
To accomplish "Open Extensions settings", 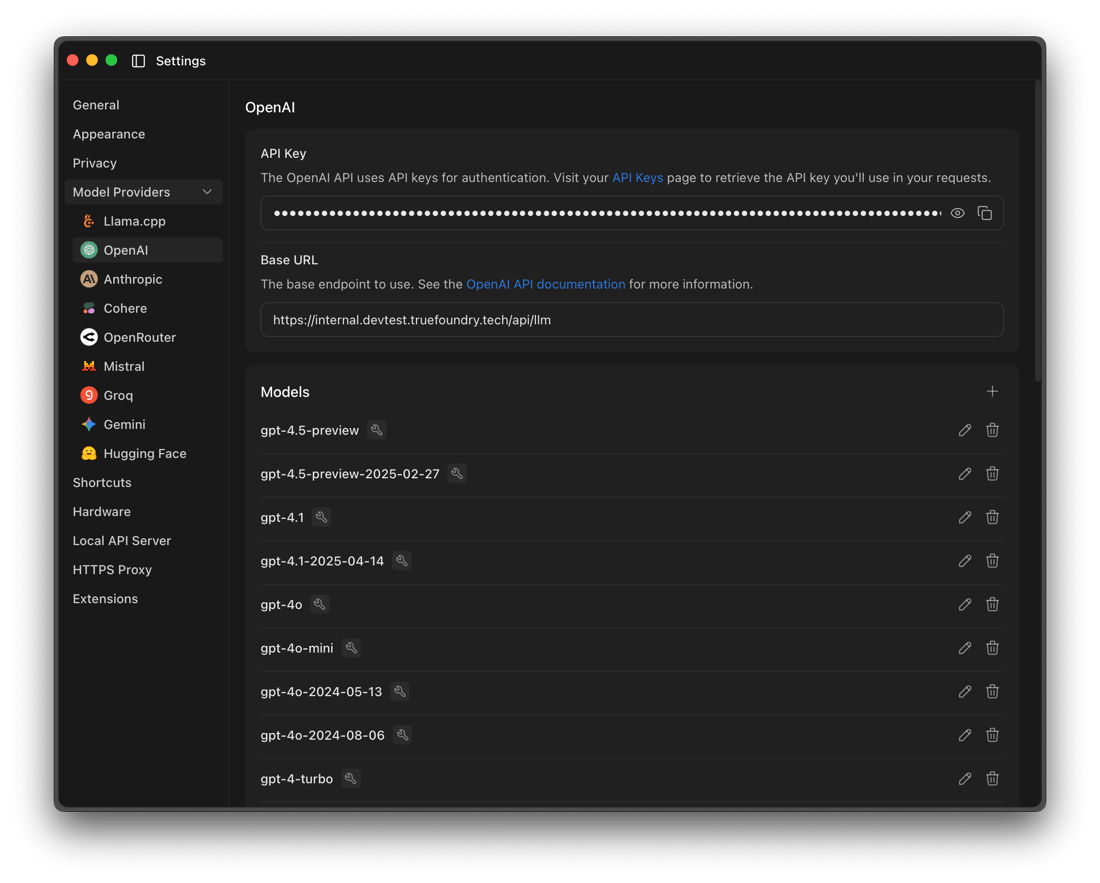I will pos(105,599).
